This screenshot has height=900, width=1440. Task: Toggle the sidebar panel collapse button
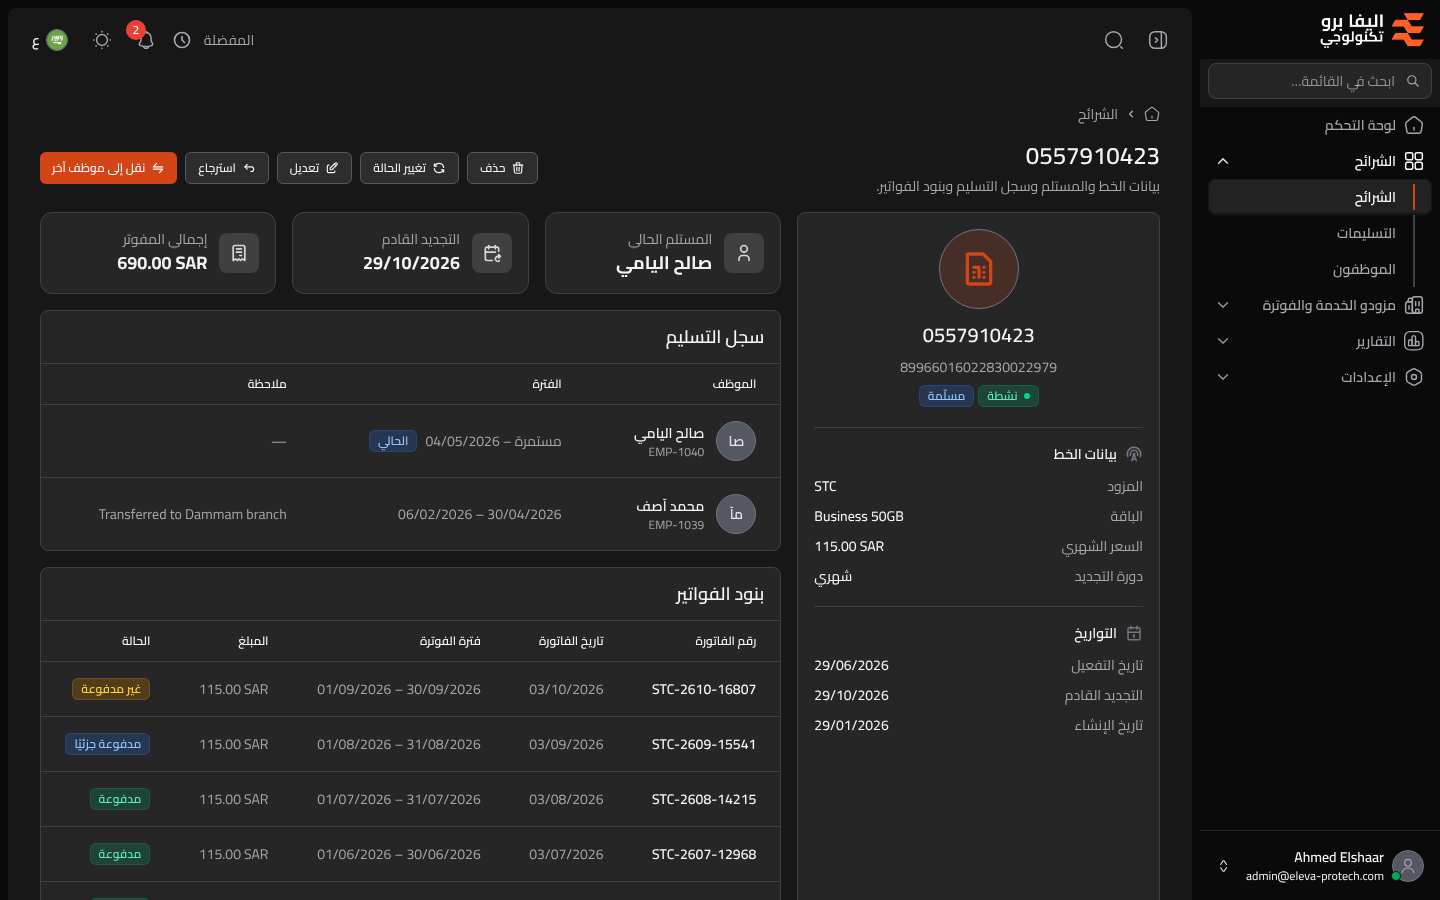1158,40
